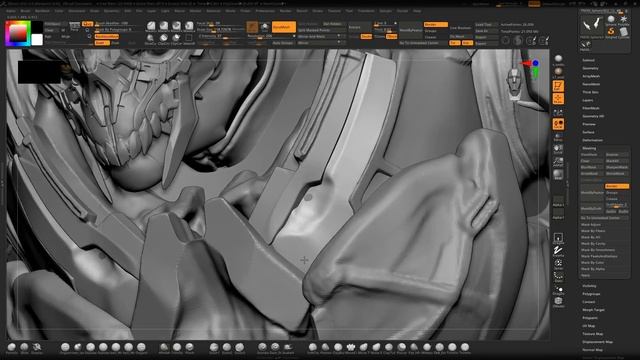Open the Zplugin menu
Screen dimensions: 640x360
(386, 11)
